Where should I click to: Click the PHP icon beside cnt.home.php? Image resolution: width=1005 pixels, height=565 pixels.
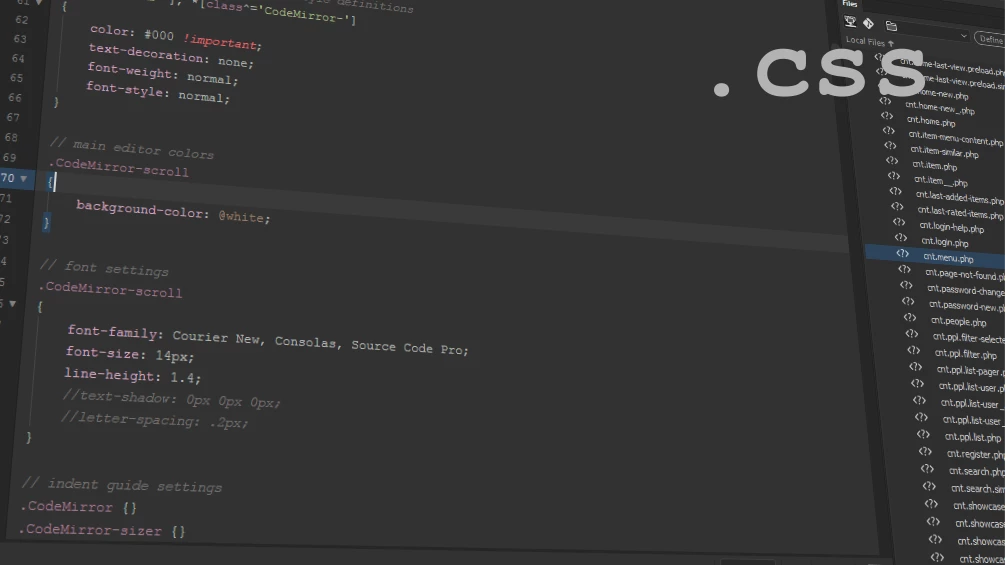(x=887, y=116)
